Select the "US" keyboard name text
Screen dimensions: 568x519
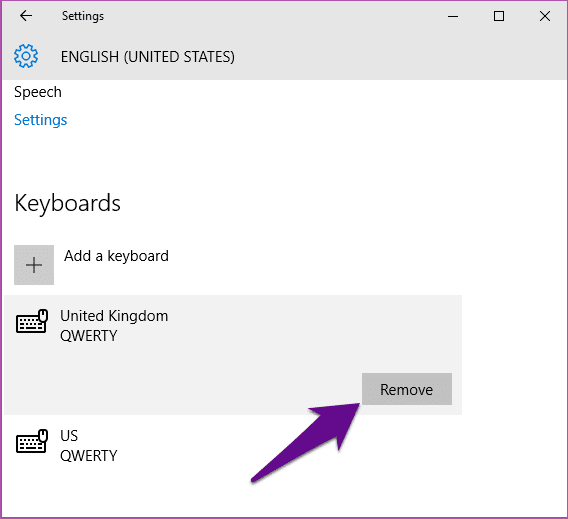click(69, 436)
